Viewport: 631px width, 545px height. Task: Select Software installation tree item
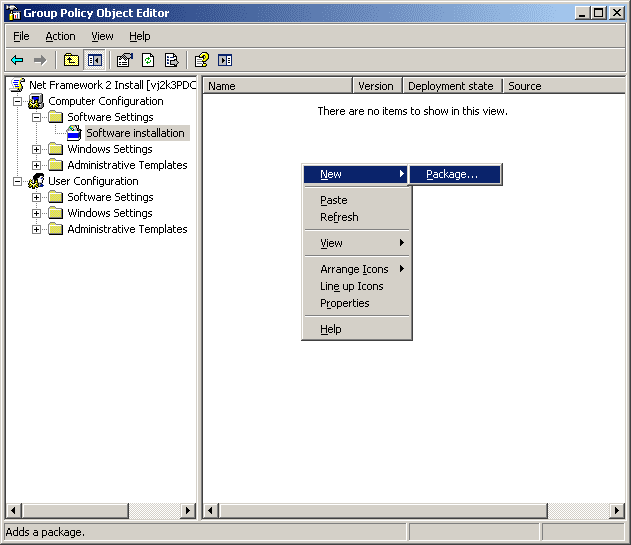click(x=136, y=133)
